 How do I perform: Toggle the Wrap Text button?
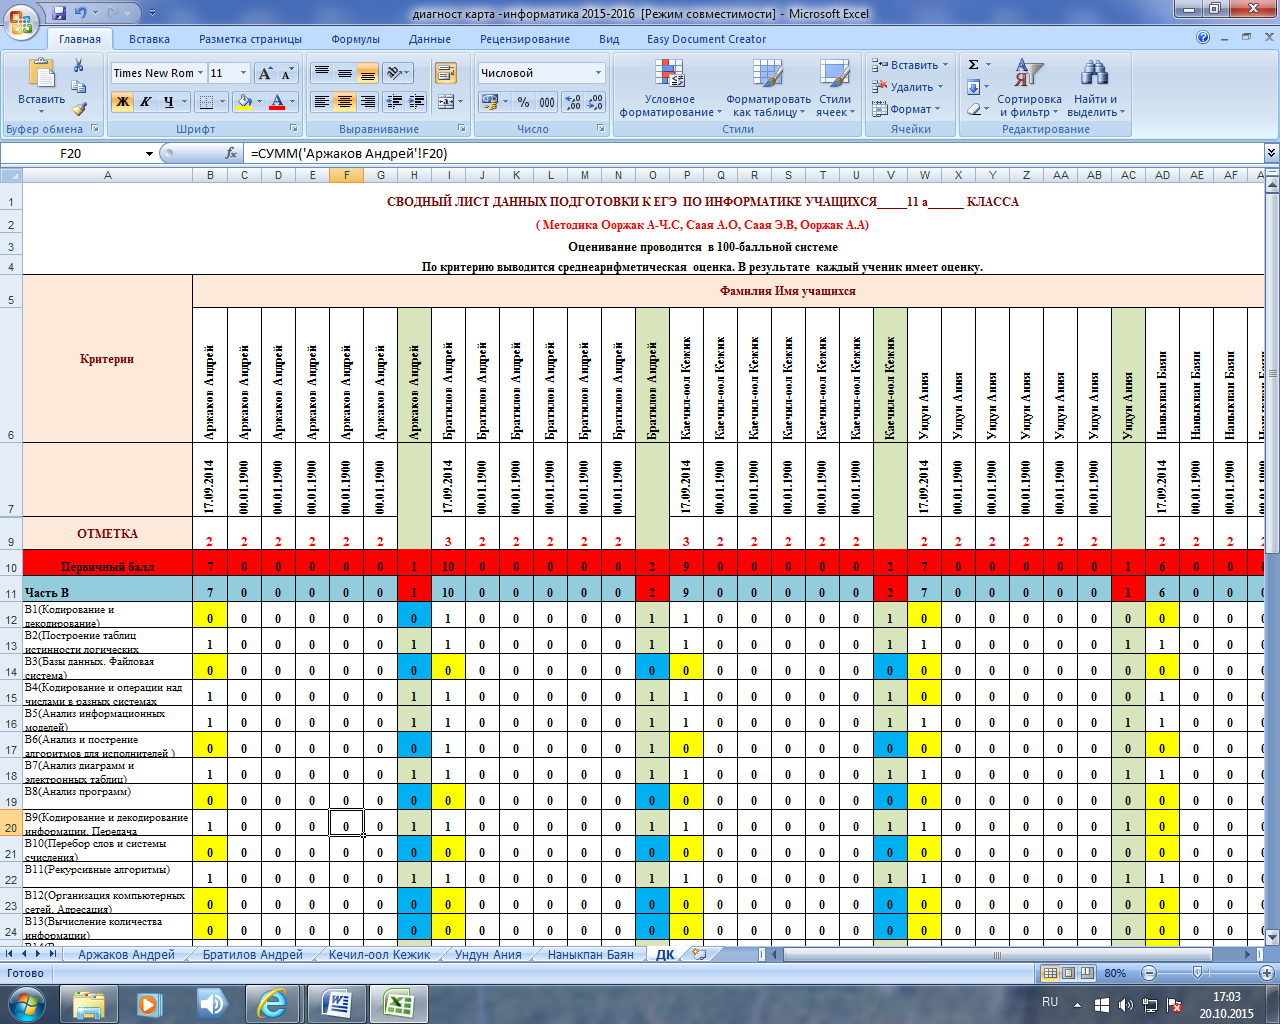pyautogui.click(x=446, y=73)
